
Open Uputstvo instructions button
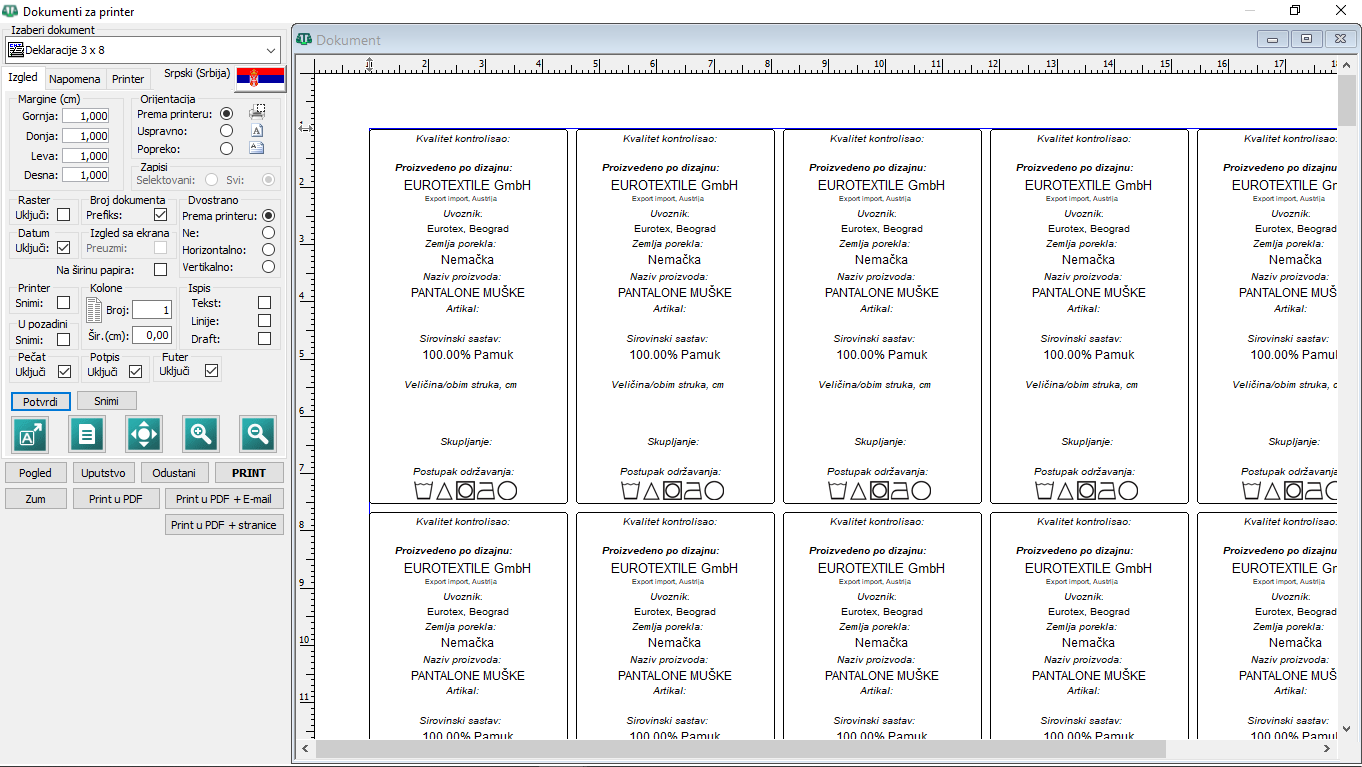(x=104, y=473)
